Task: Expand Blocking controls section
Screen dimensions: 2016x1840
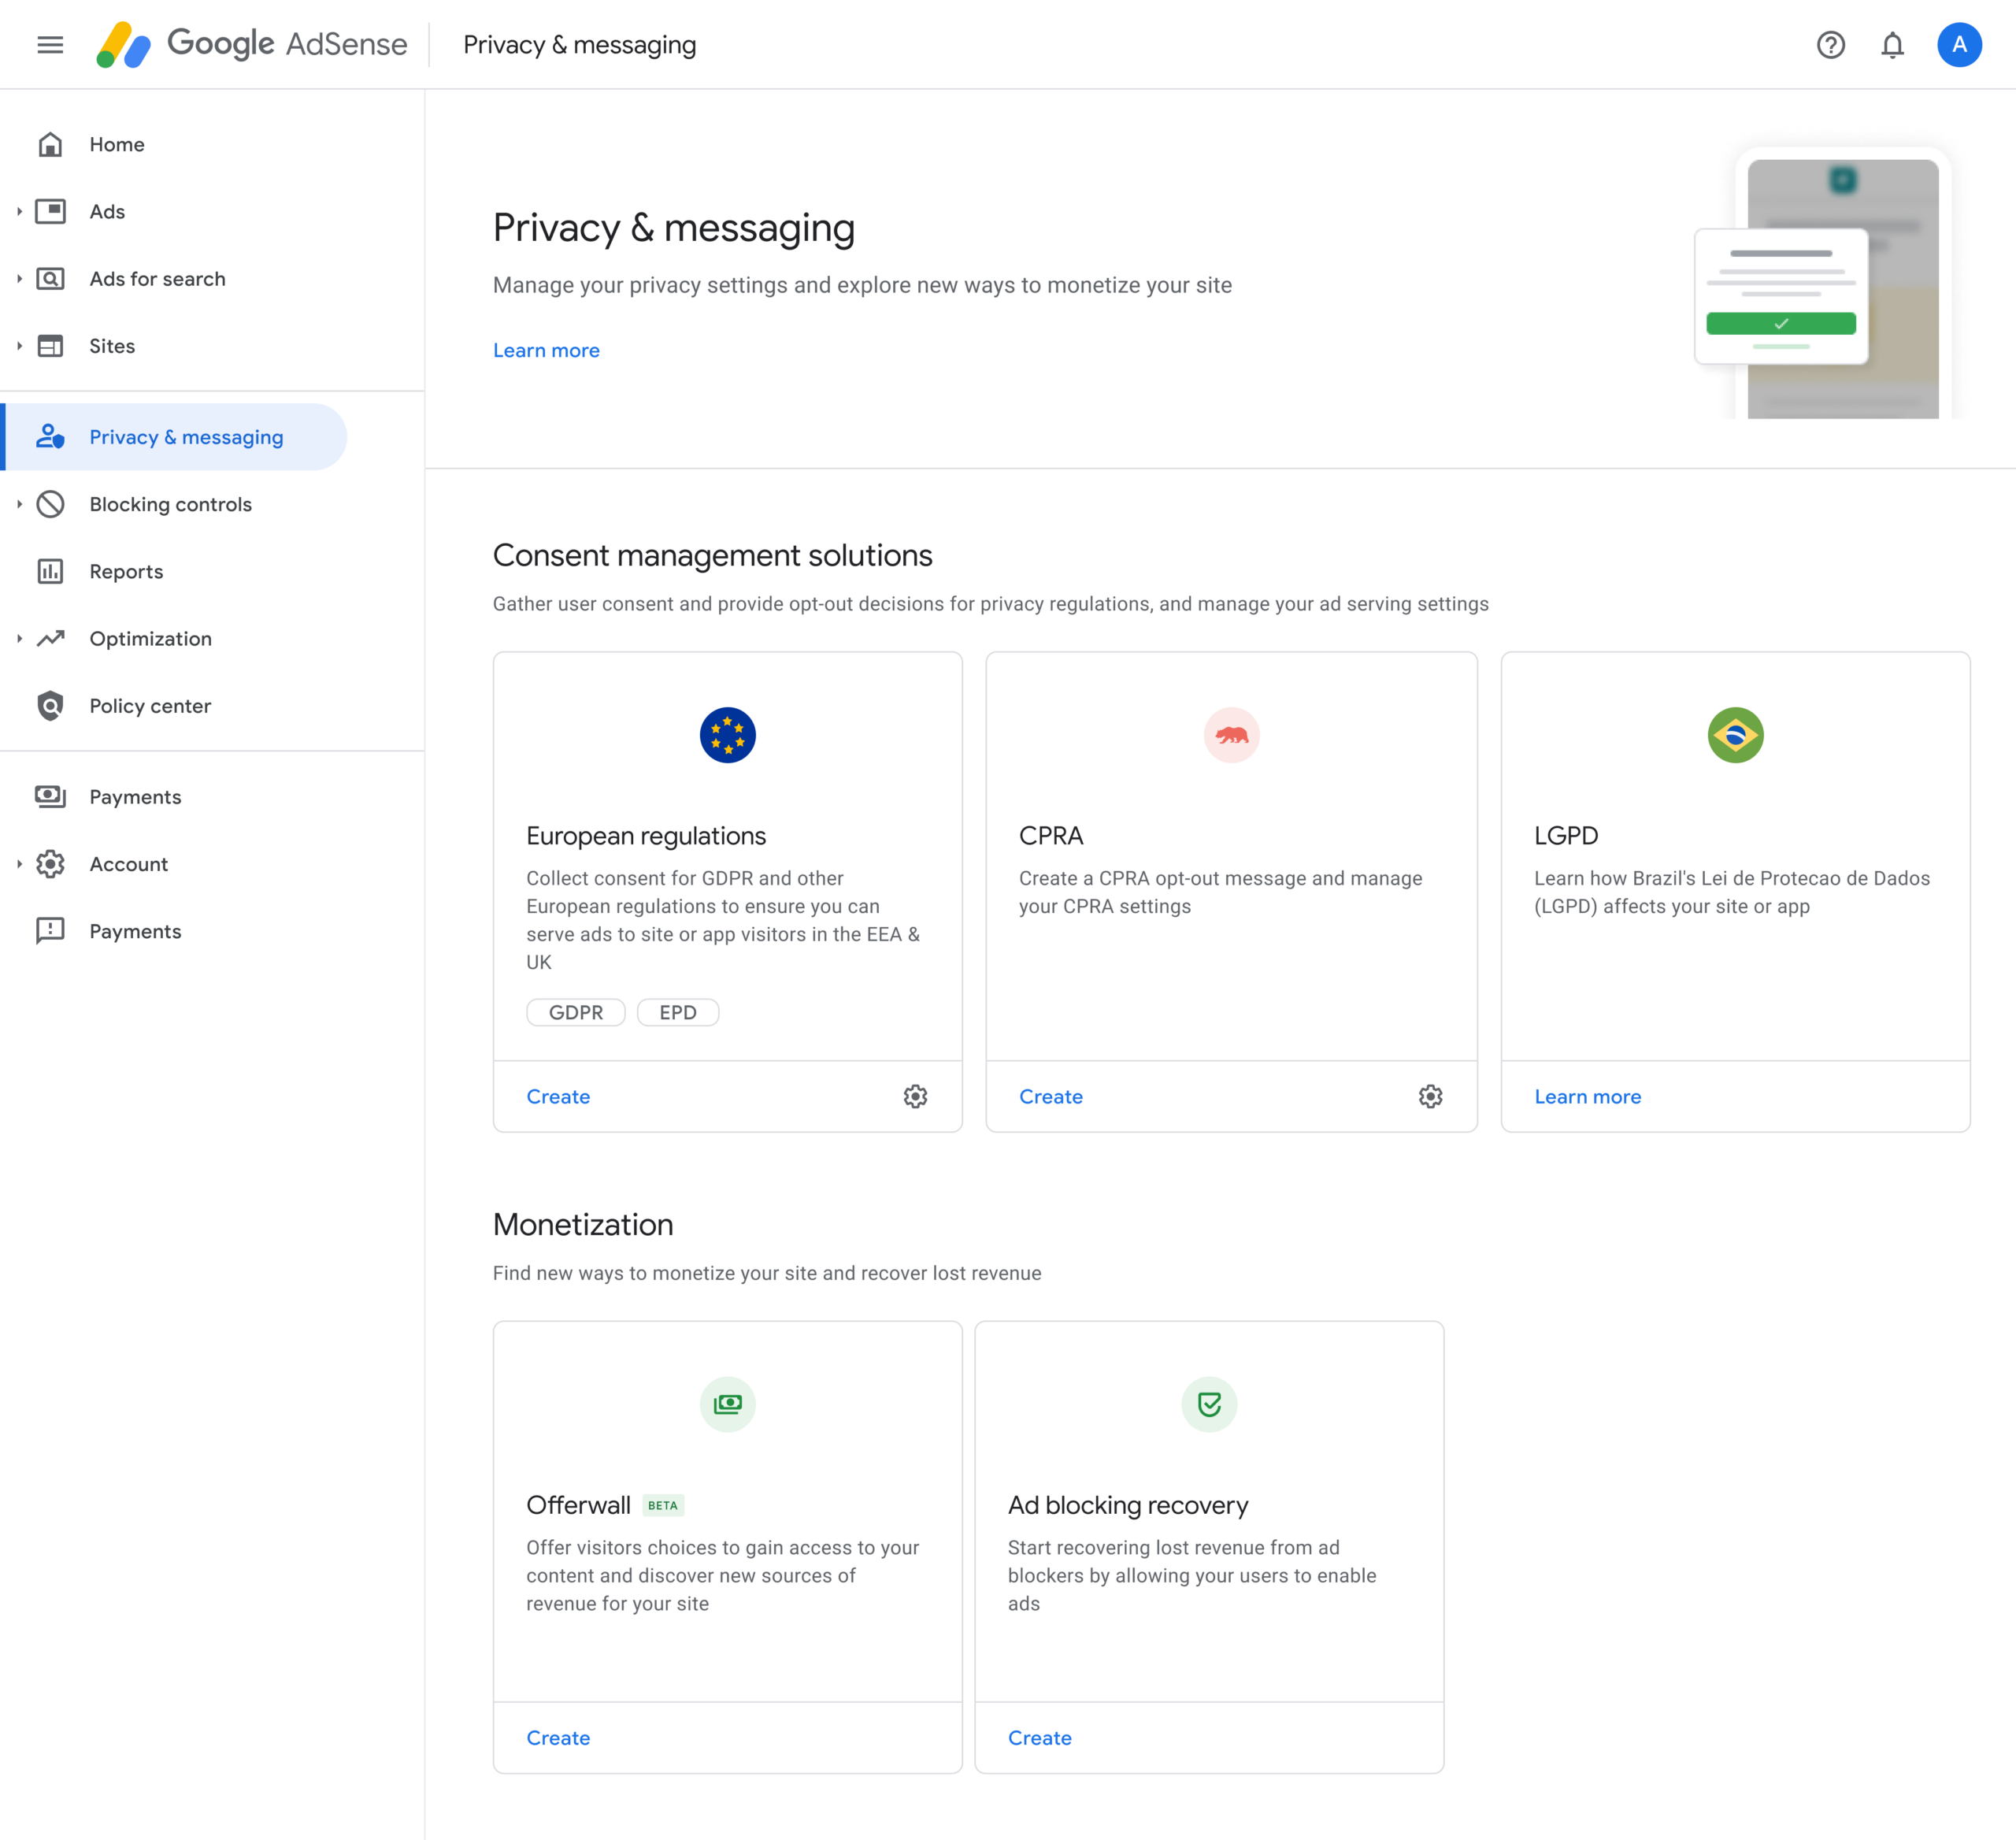Action: pos(19,504)
